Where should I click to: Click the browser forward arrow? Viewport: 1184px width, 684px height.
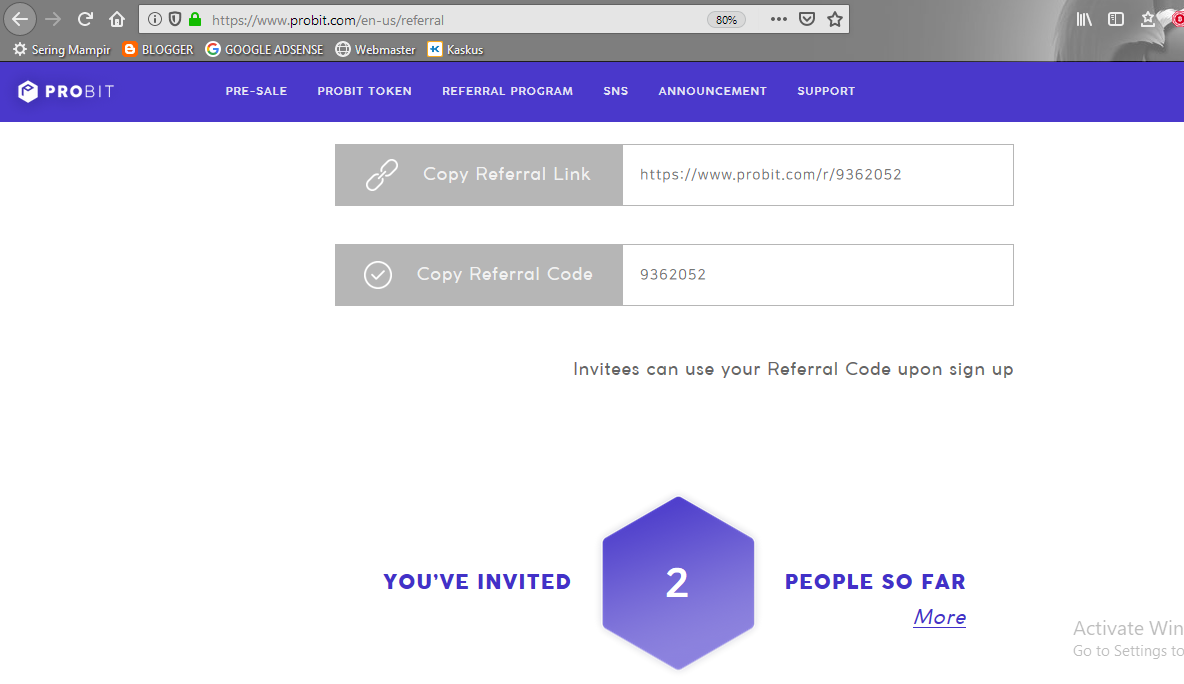pos(53,20)
